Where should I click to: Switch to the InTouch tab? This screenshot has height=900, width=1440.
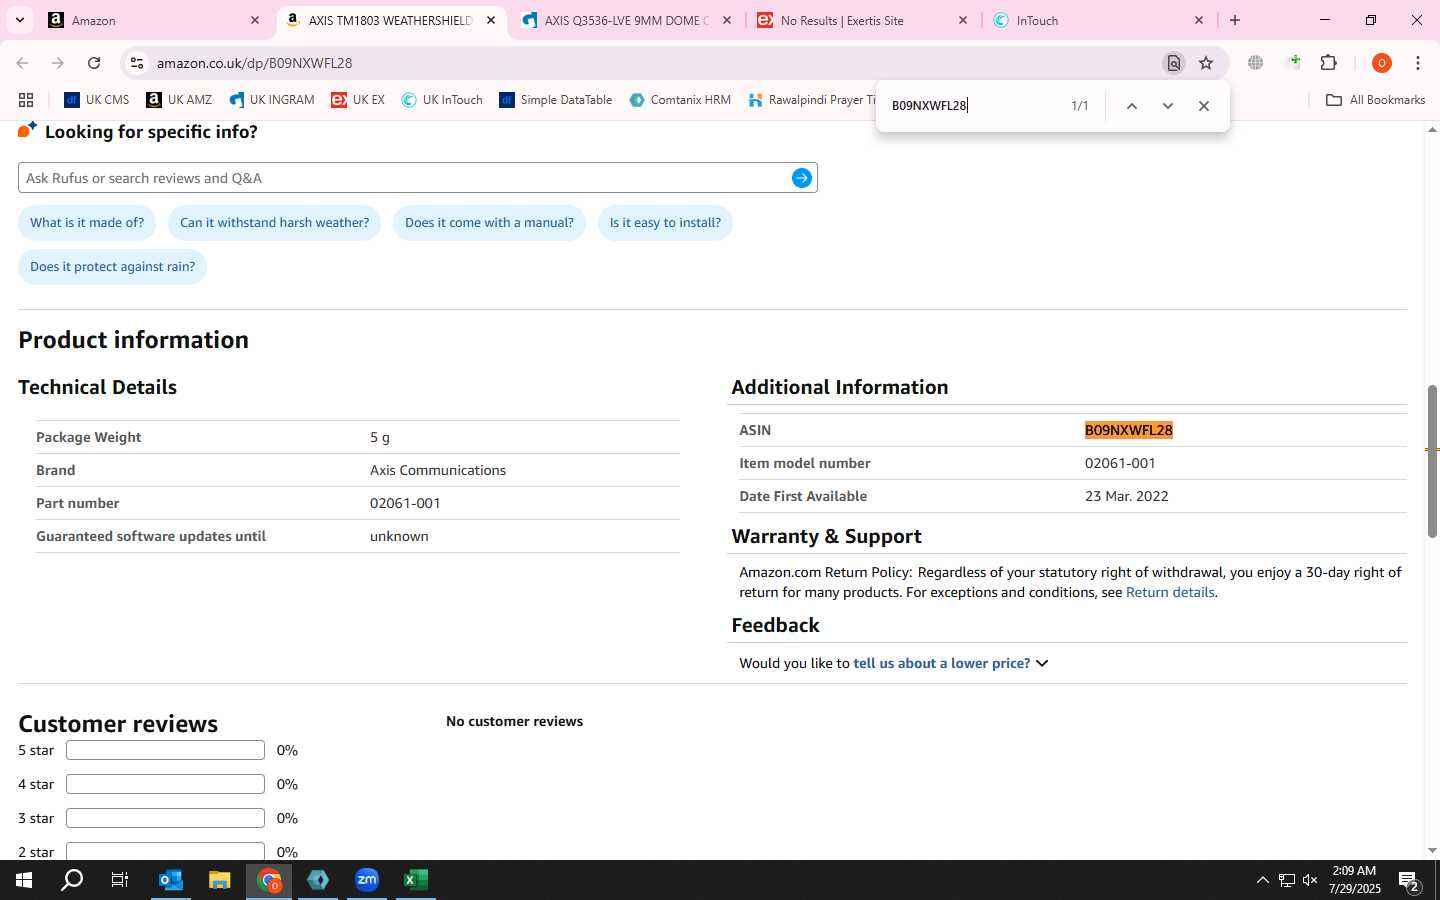click(x=1098, y=20)
